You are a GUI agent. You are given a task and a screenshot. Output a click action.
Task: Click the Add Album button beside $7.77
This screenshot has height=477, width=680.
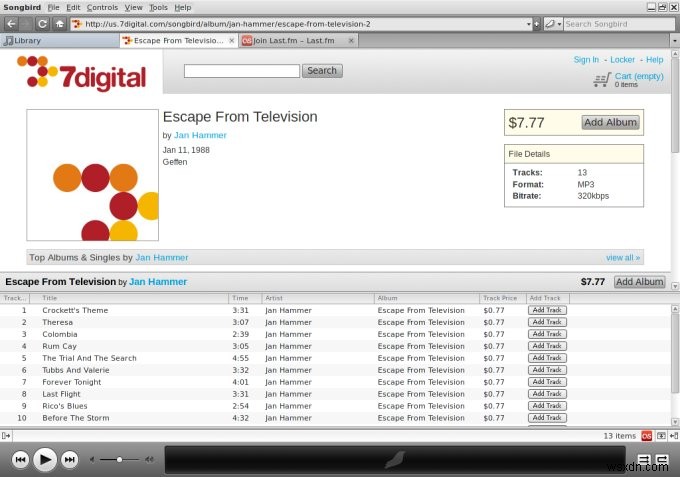(x=610, y=122)
